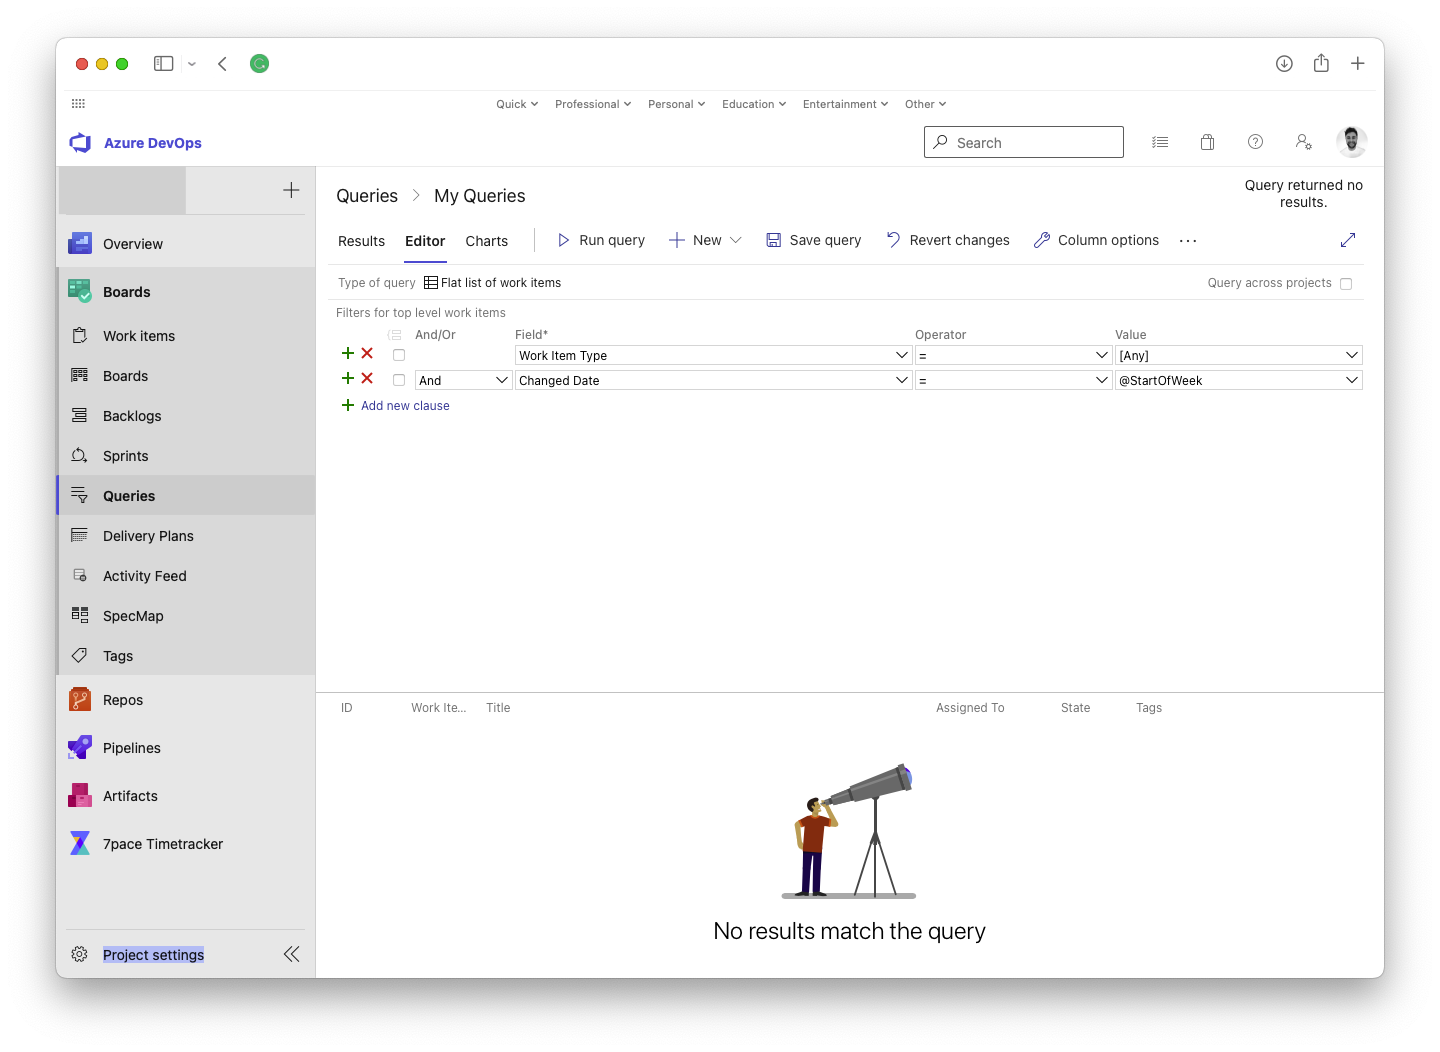This screenshot has width=1440, height=1052.
Task: Click the Overview sidebar icon
Action: (80, 243)
